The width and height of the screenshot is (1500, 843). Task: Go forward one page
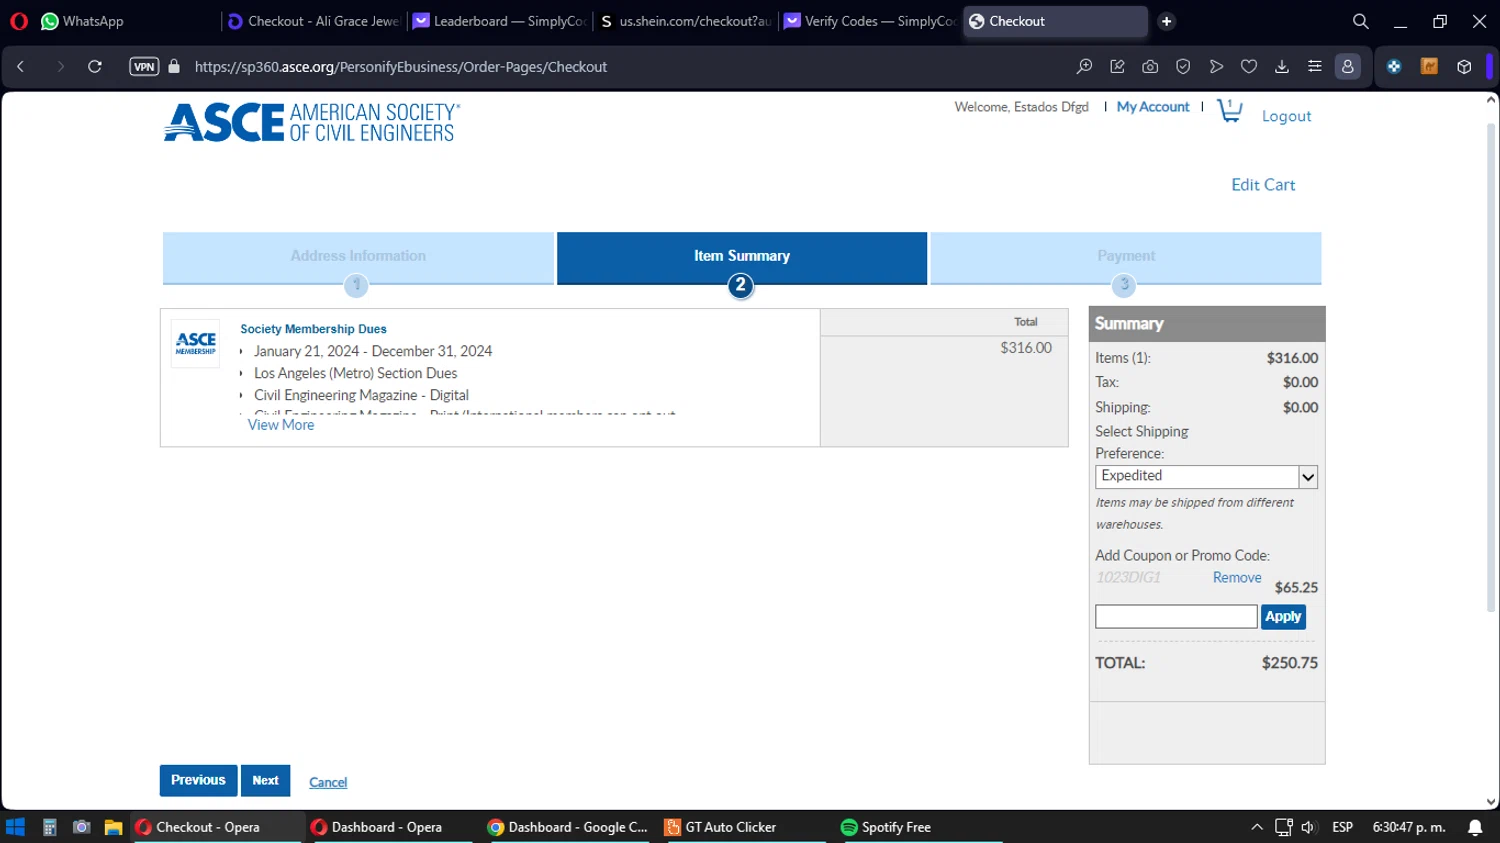point(60,67)
